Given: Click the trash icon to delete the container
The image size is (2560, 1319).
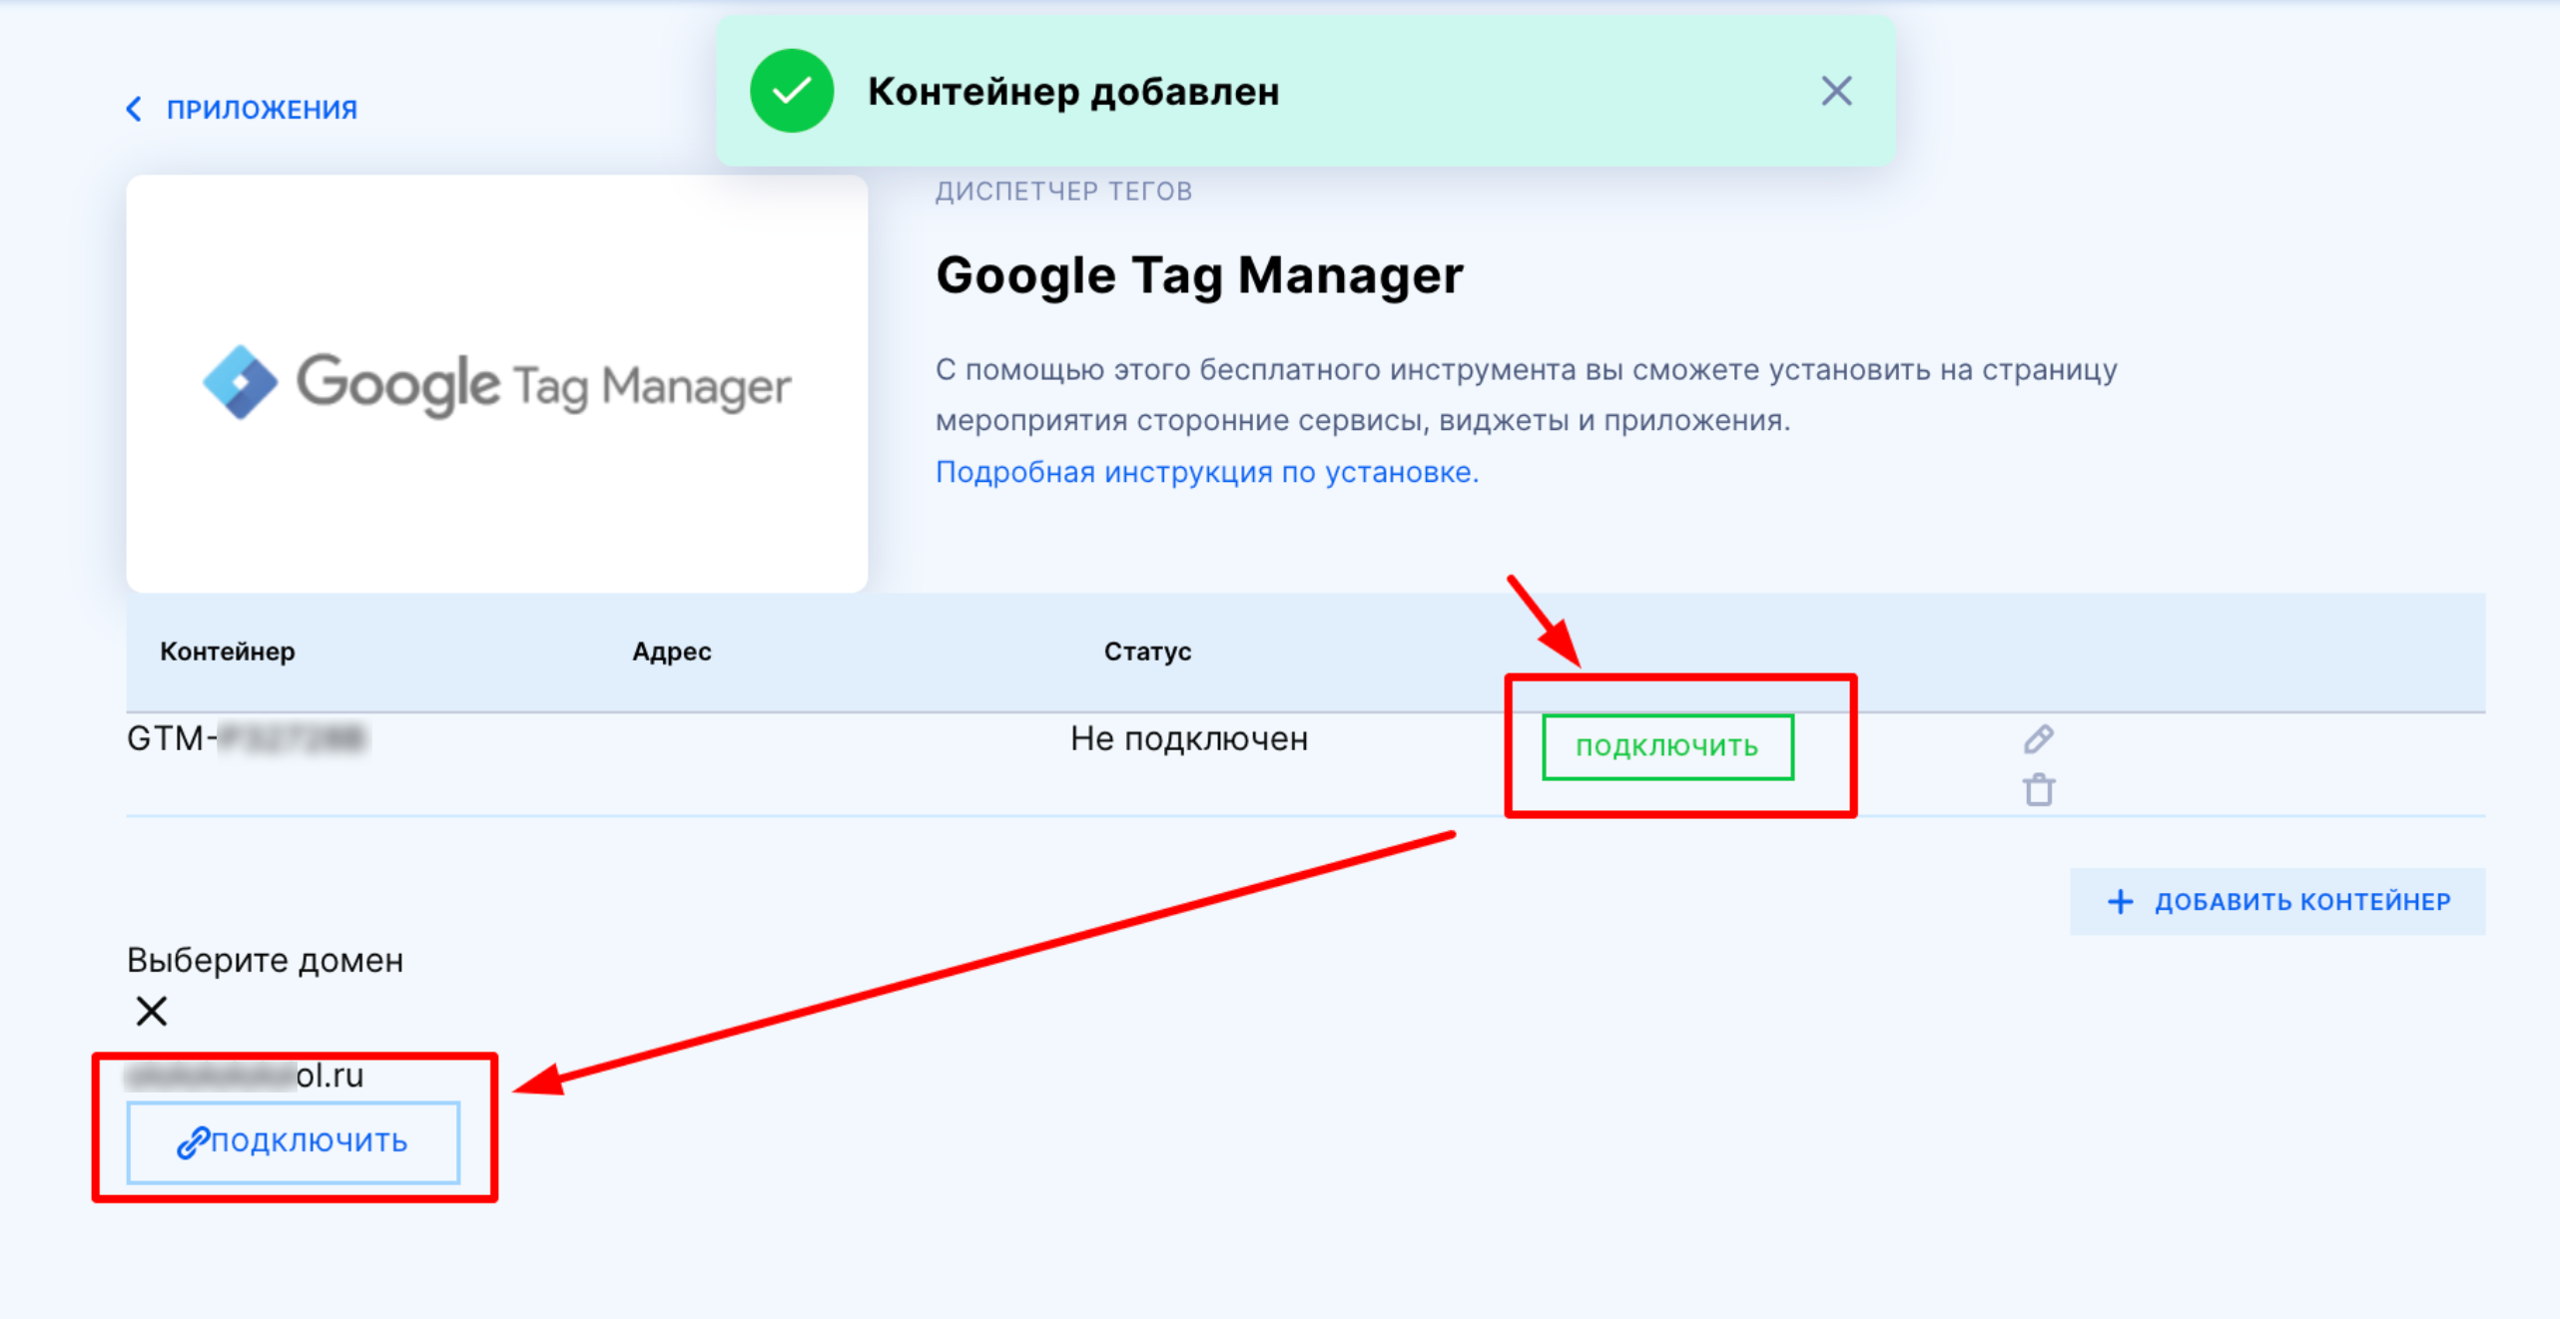Looking at the screenshot, I should (x=2038, y=789).
